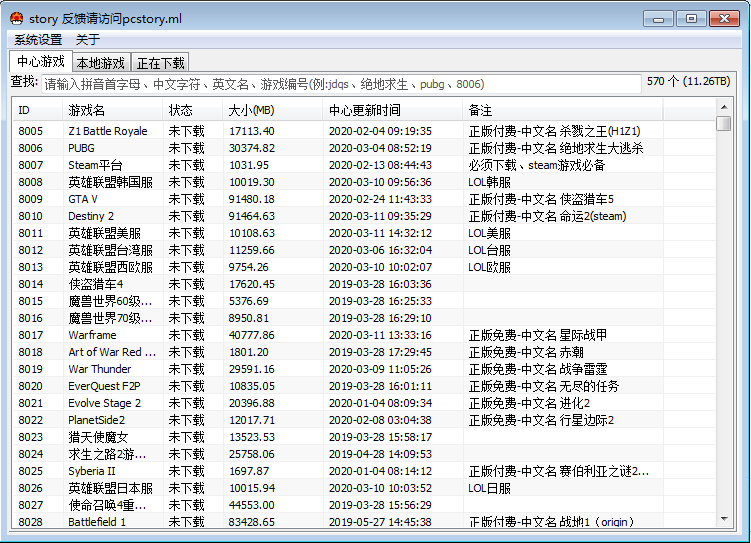
Task: Close the story window
Action: pos(724,19)
